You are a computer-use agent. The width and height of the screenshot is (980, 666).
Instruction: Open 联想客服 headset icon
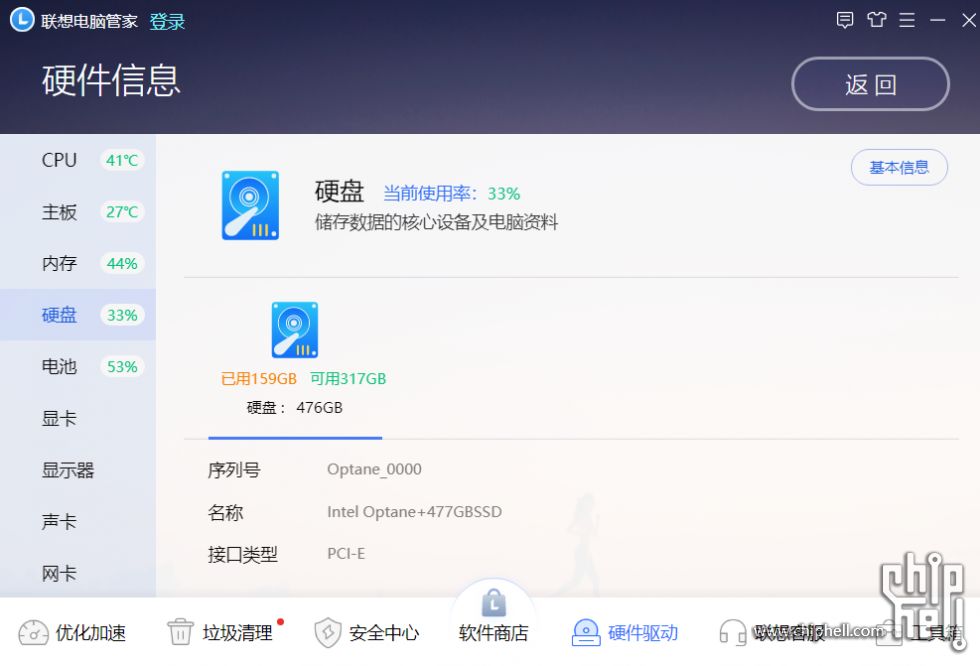[x=732, y=632]
